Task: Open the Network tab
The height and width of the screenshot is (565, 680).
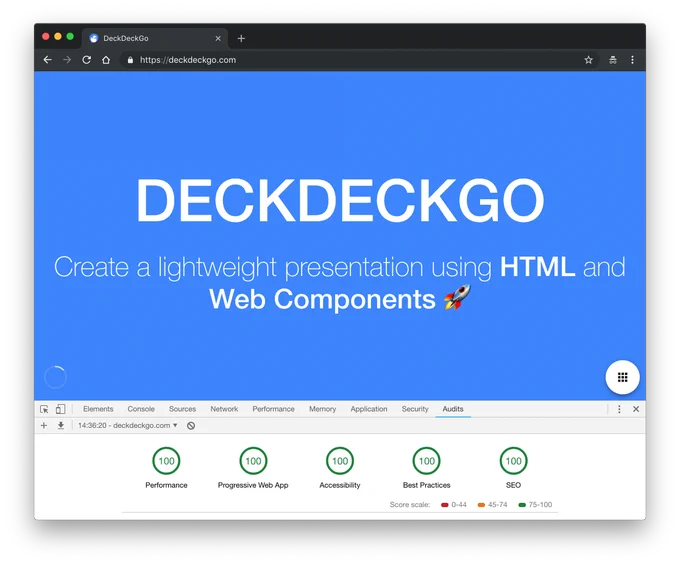Action: point(224,409)
